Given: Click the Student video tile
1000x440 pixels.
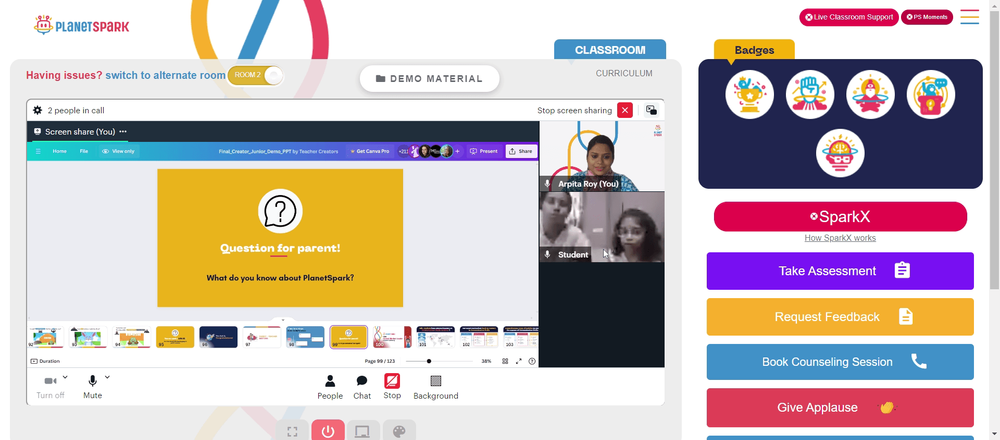Looking at the screenshot, I should [x=602, y=227].
